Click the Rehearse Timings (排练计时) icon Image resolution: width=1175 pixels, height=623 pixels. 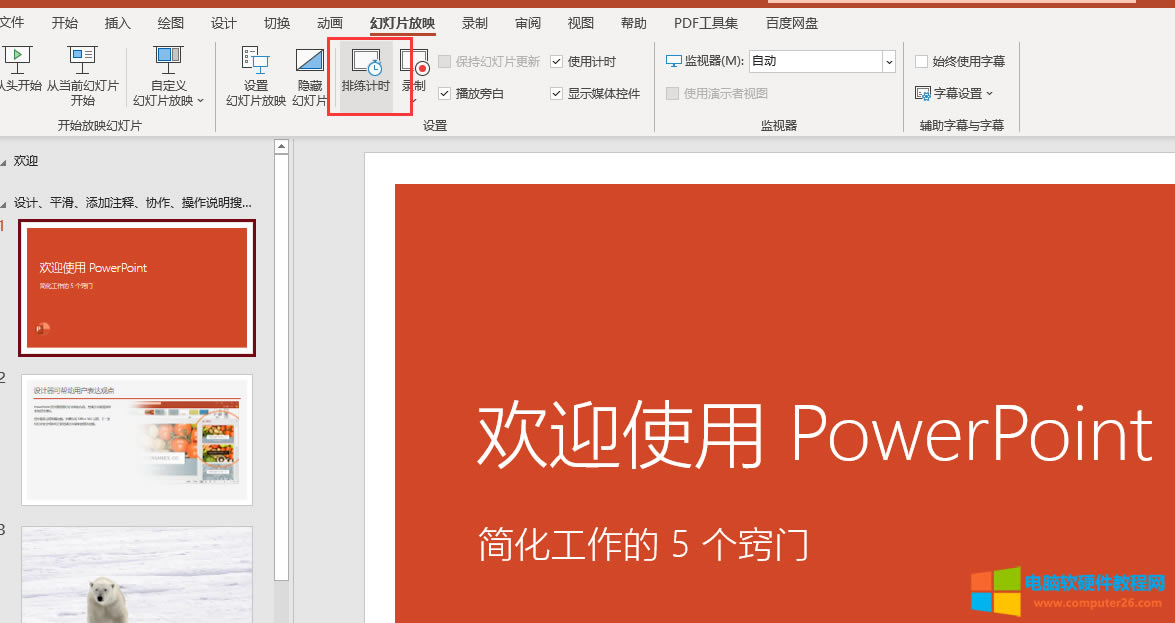point(366,61)
